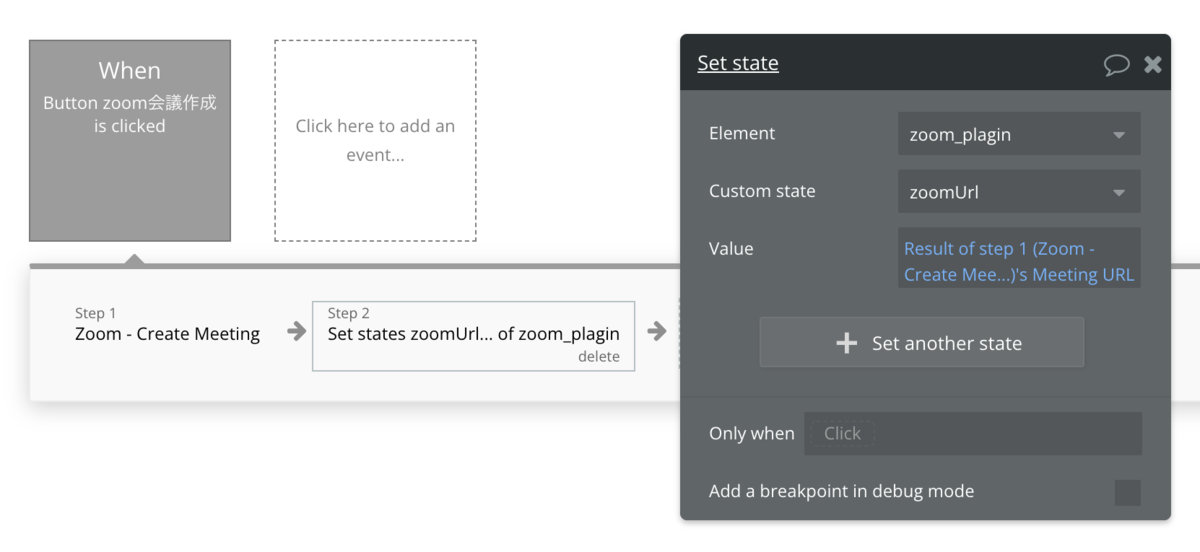Open the Custom state dropdown showing zoomUrl
This screenshot has height=552, width=1200.
tap(1018, 192)
